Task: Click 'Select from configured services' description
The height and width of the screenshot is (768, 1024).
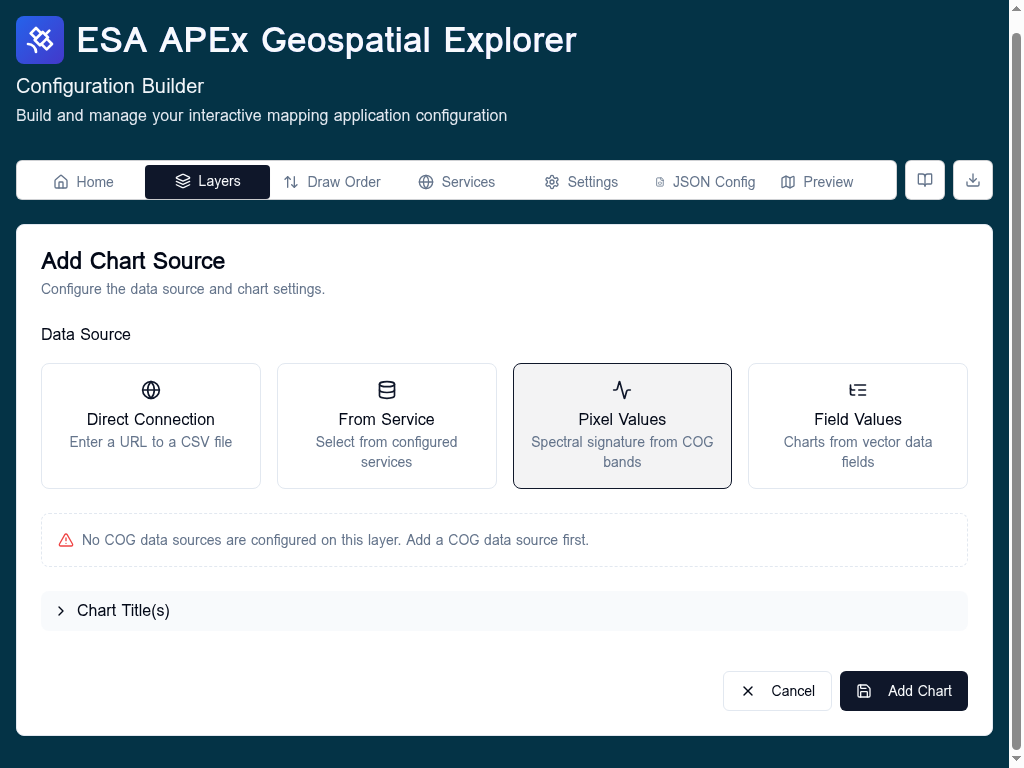Action: 387,452
